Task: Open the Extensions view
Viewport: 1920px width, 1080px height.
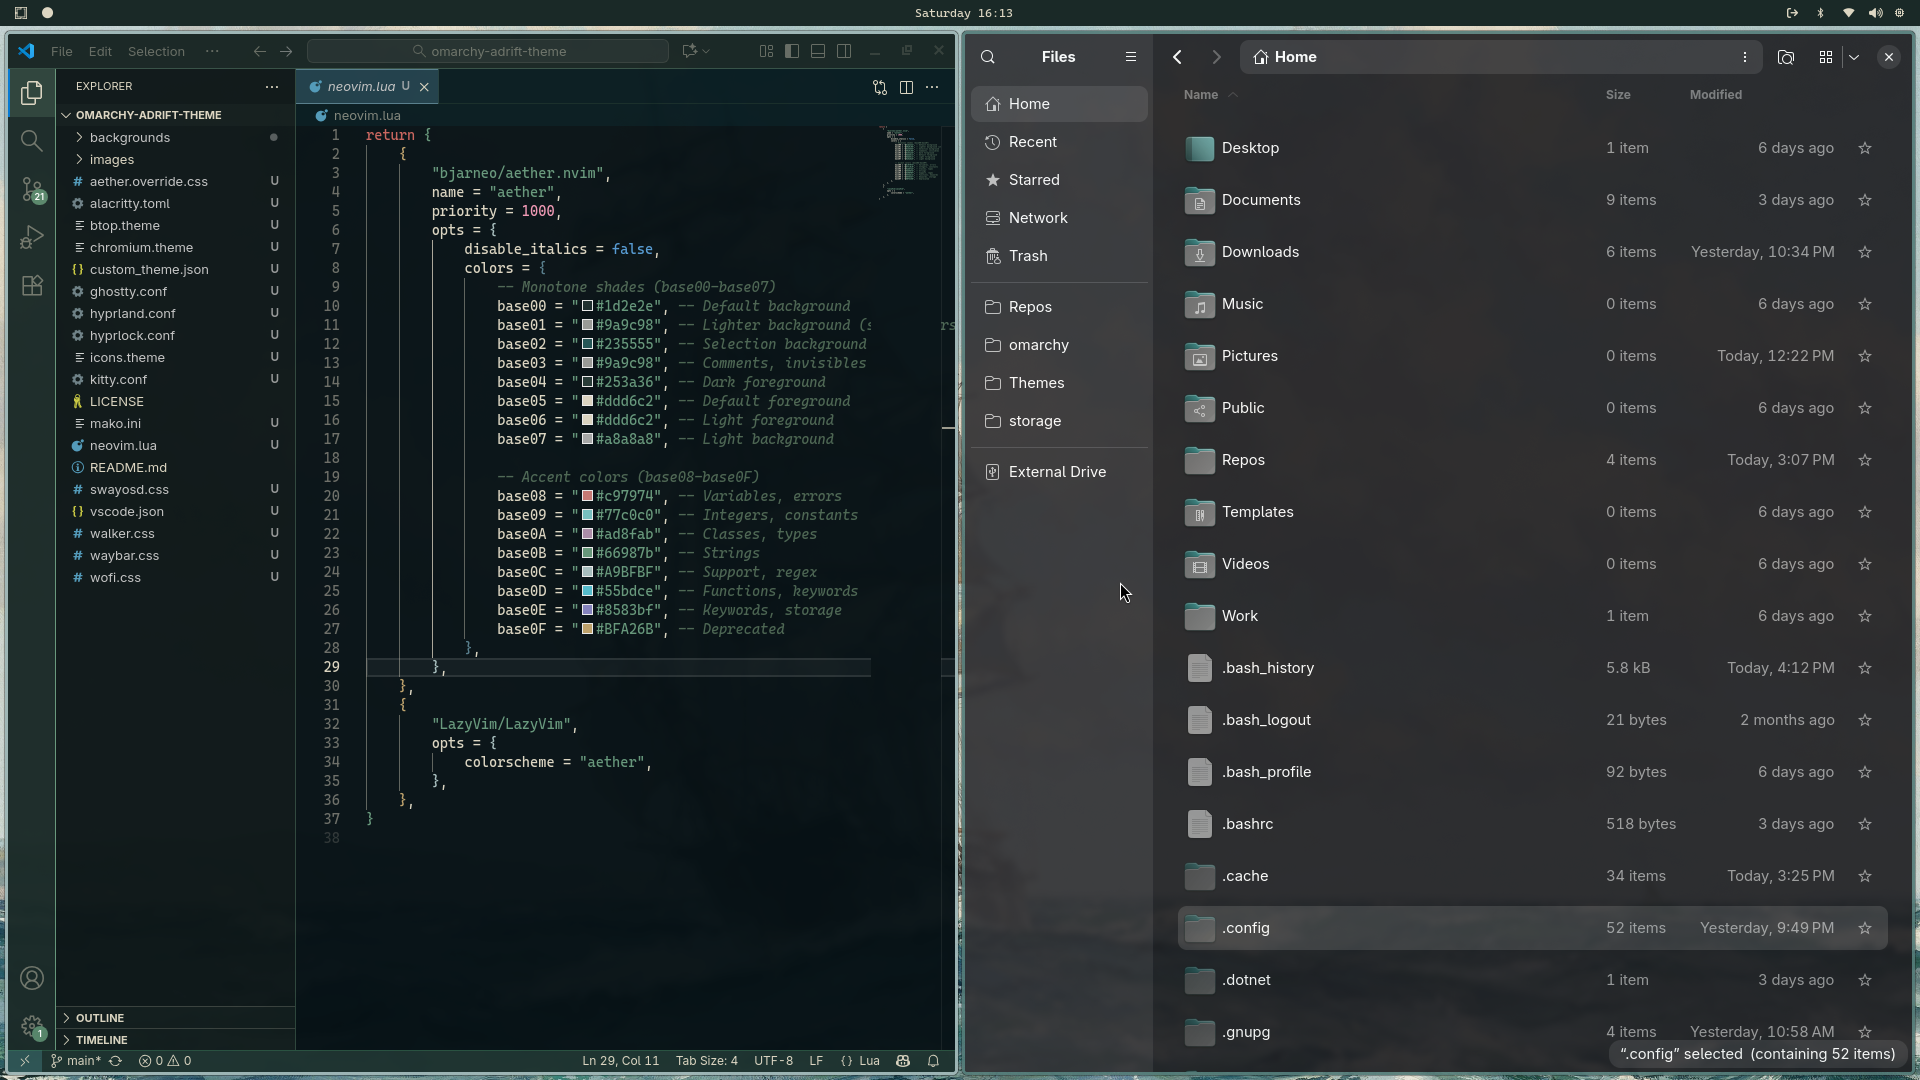Action: (31, 285)
